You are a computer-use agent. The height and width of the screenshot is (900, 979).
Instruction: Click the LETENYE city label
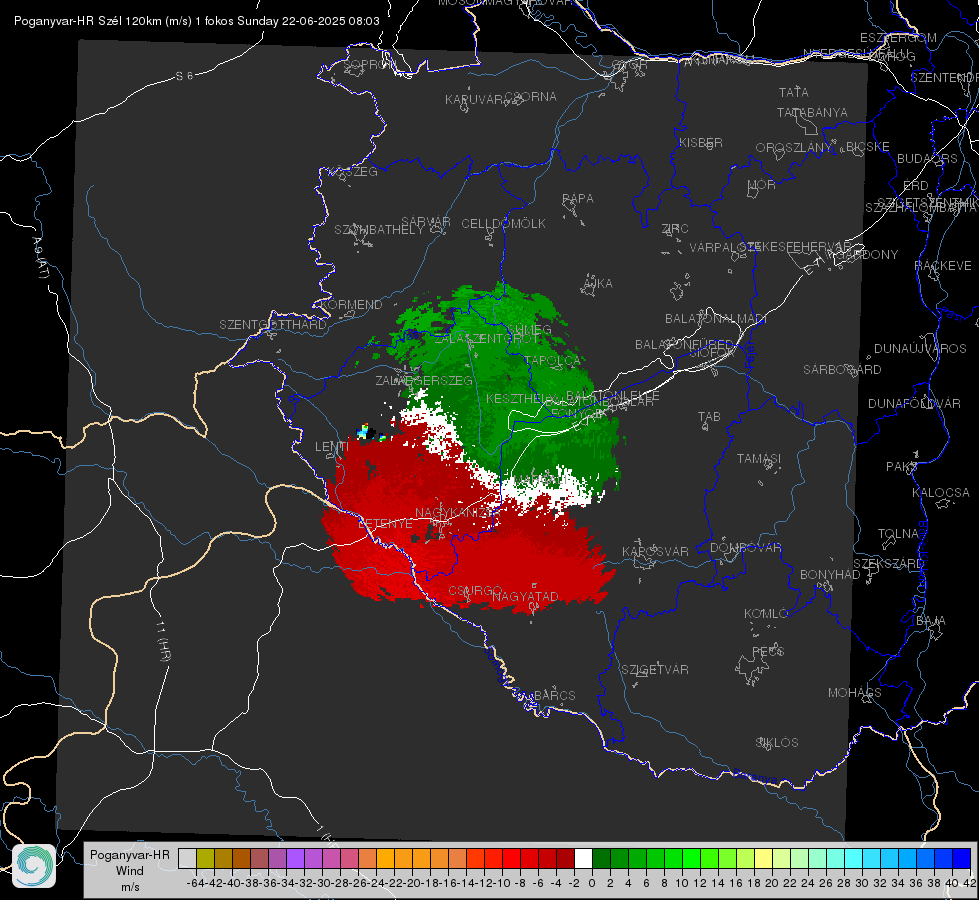tap(385, 524)
